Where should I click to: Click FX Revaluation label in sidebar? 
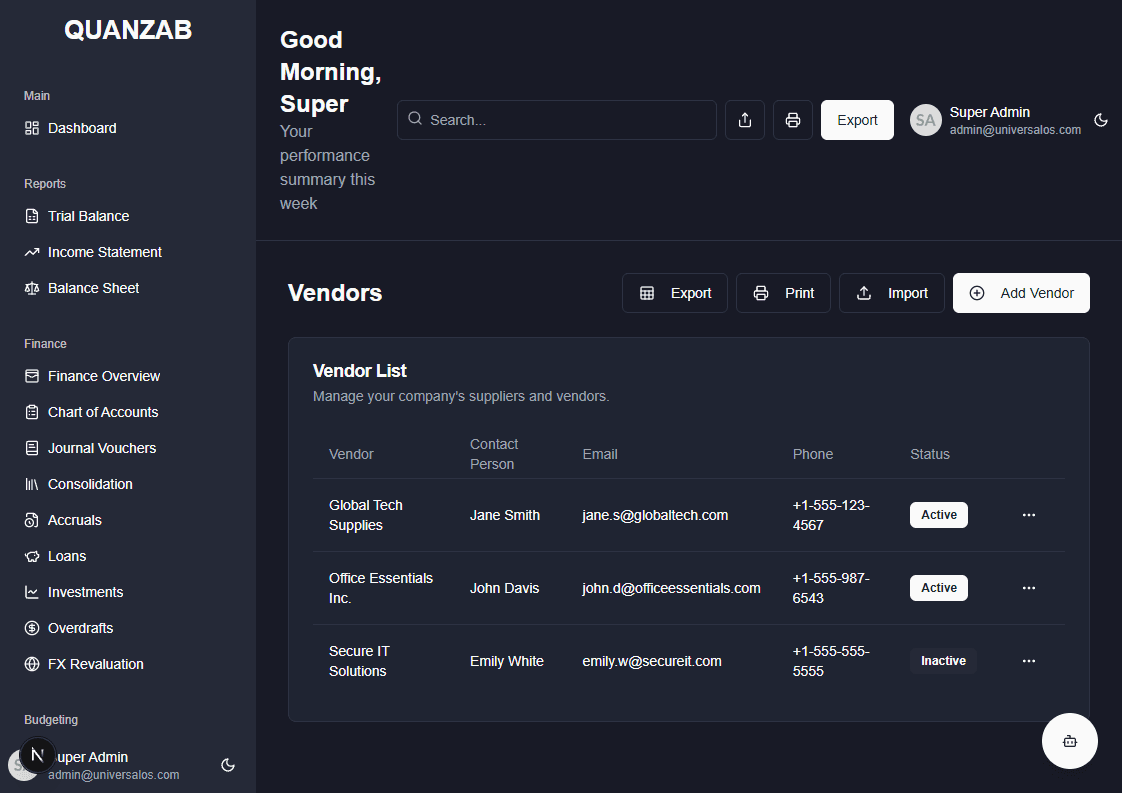tap(95, 664)
